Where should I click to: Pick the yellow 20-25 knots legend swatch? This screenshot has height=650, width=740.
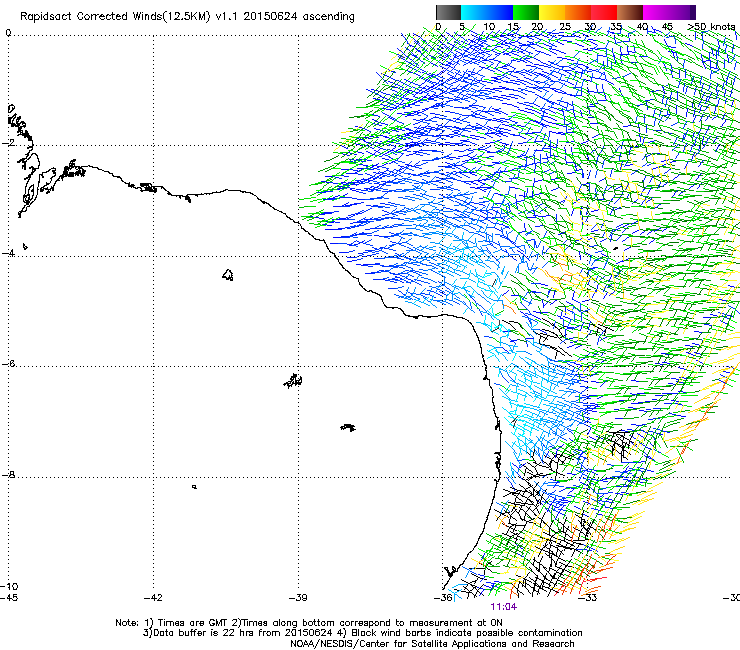pyautogui.click(x=552, y=12)
